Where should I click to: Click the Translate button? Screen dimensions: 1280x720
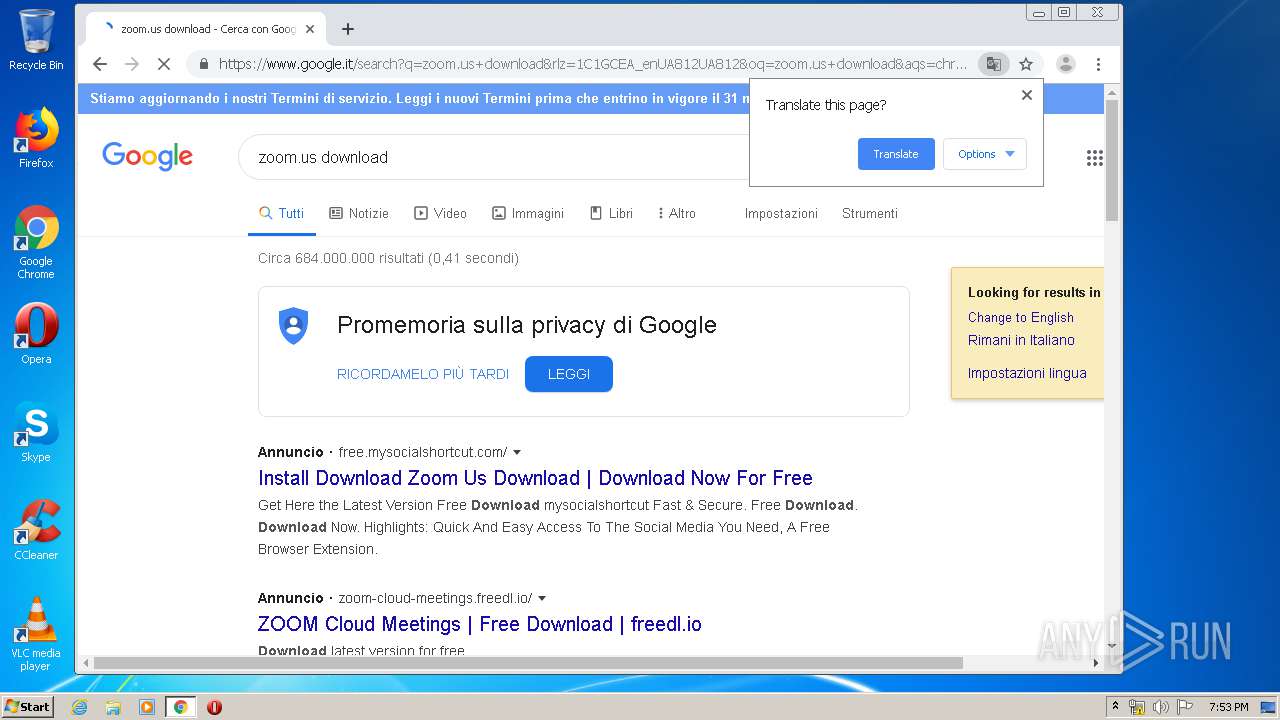click(x=896, y=154)
